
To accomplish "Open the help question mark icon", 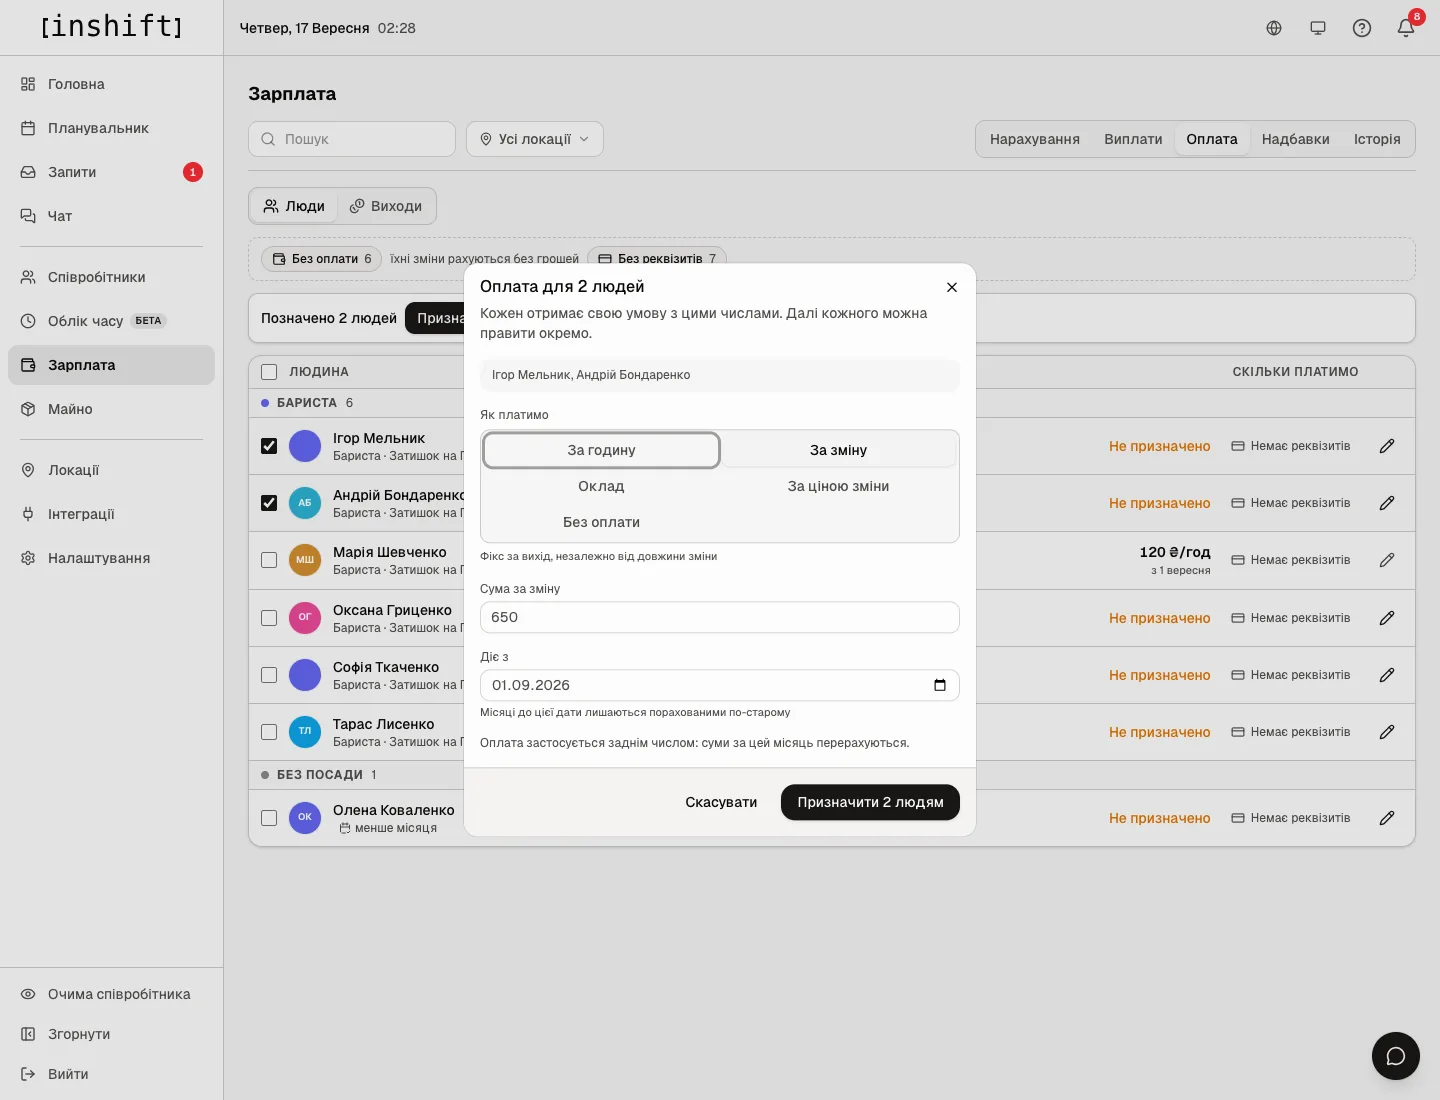I will click(x=1362, y=28).
